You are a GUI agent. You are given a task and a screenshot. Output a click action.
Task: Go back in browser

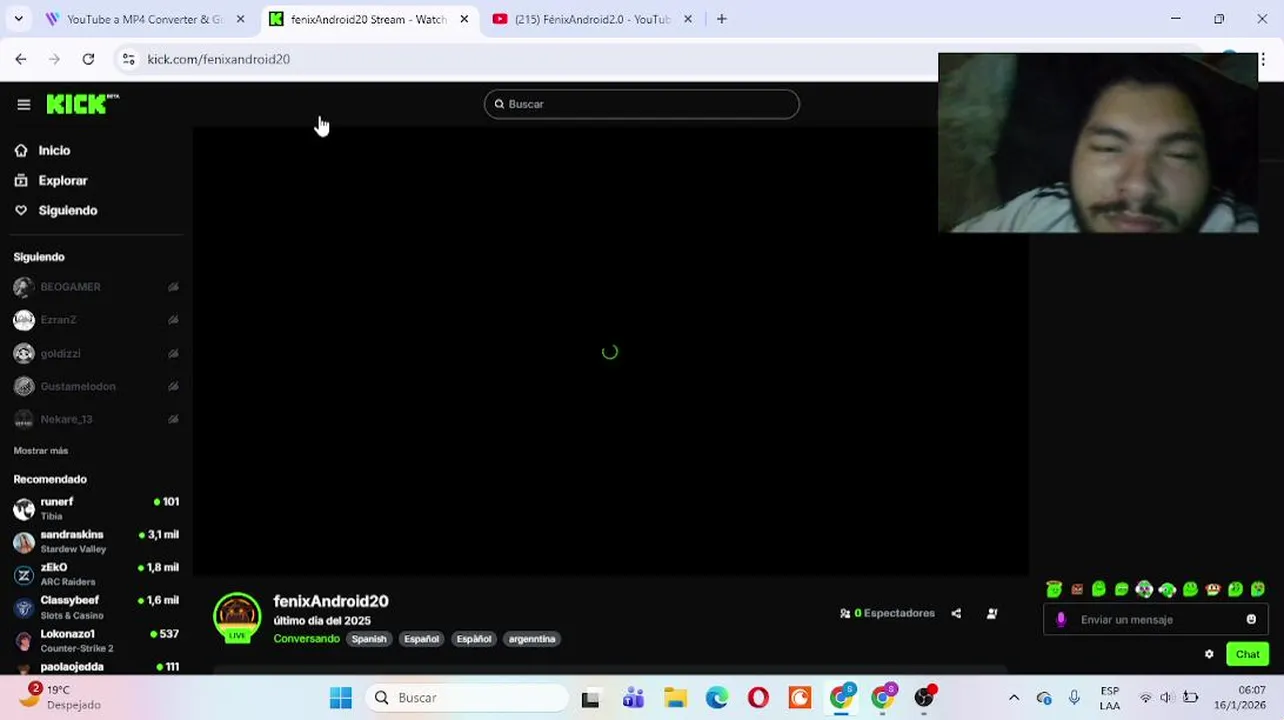(x=21, y=59)
